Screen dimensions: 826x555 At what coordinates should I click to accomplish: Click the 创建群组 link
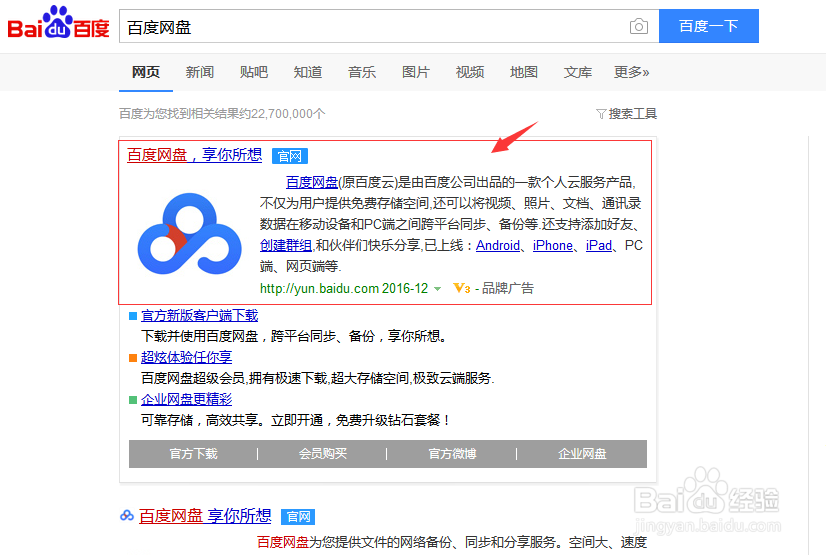pos(286,245)
